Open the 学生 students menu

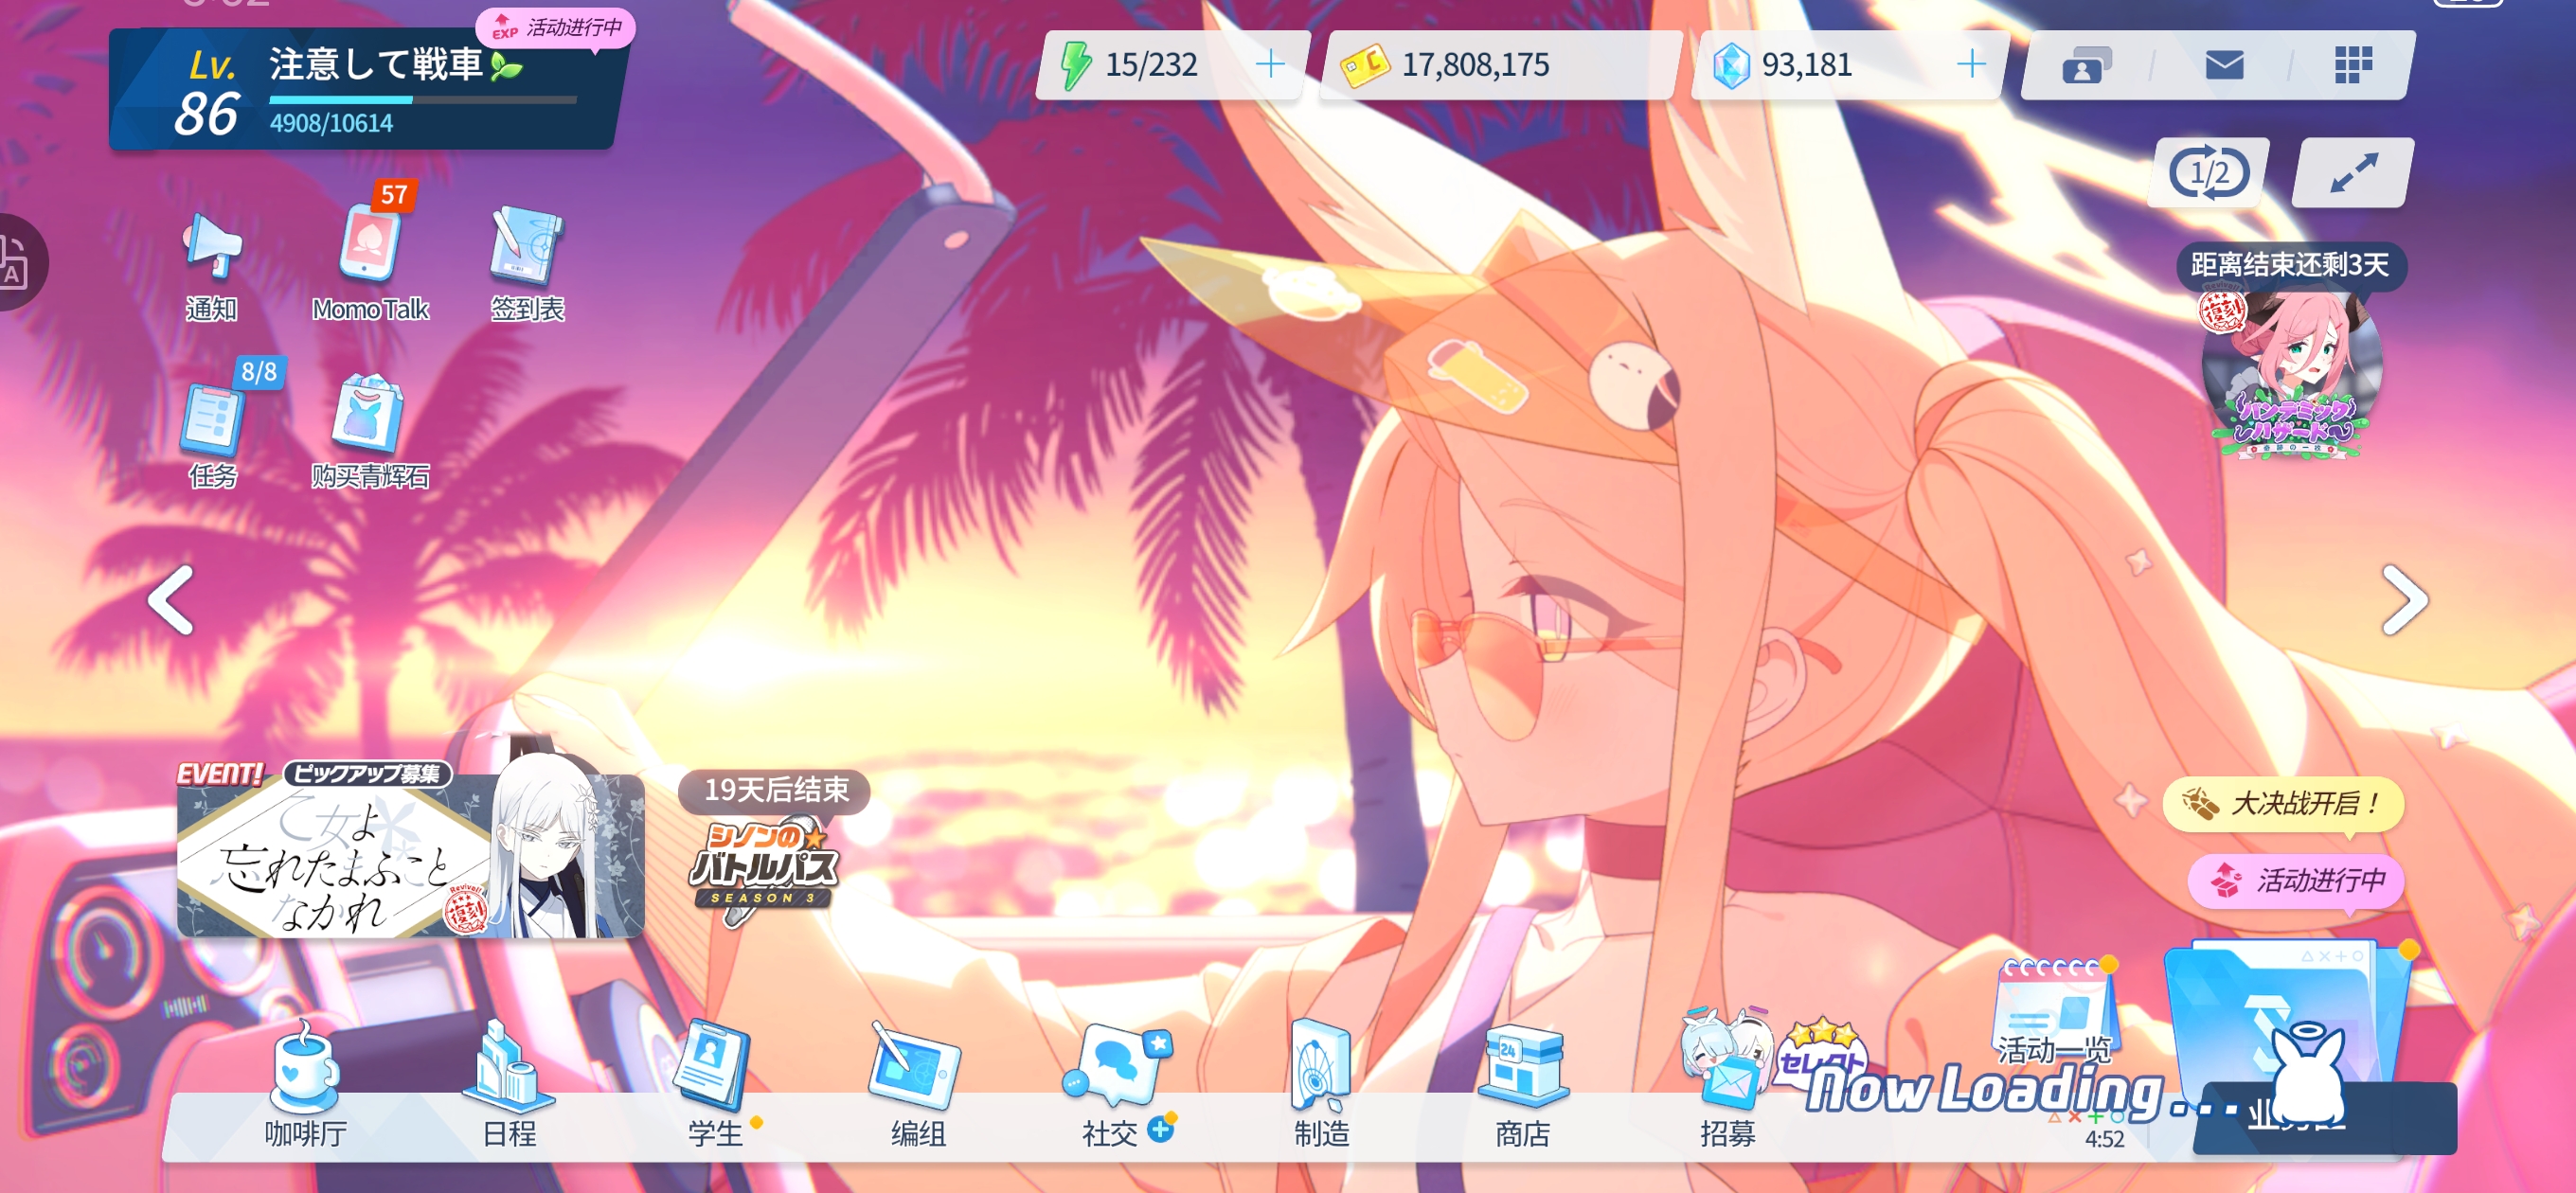coord(715,1086)
